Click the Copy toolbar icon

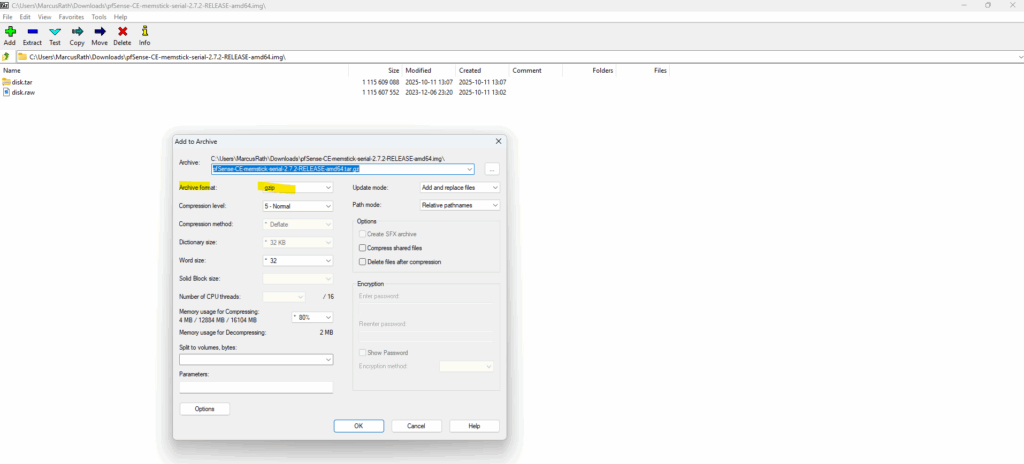pyautogui.click(x=77, y=35)
